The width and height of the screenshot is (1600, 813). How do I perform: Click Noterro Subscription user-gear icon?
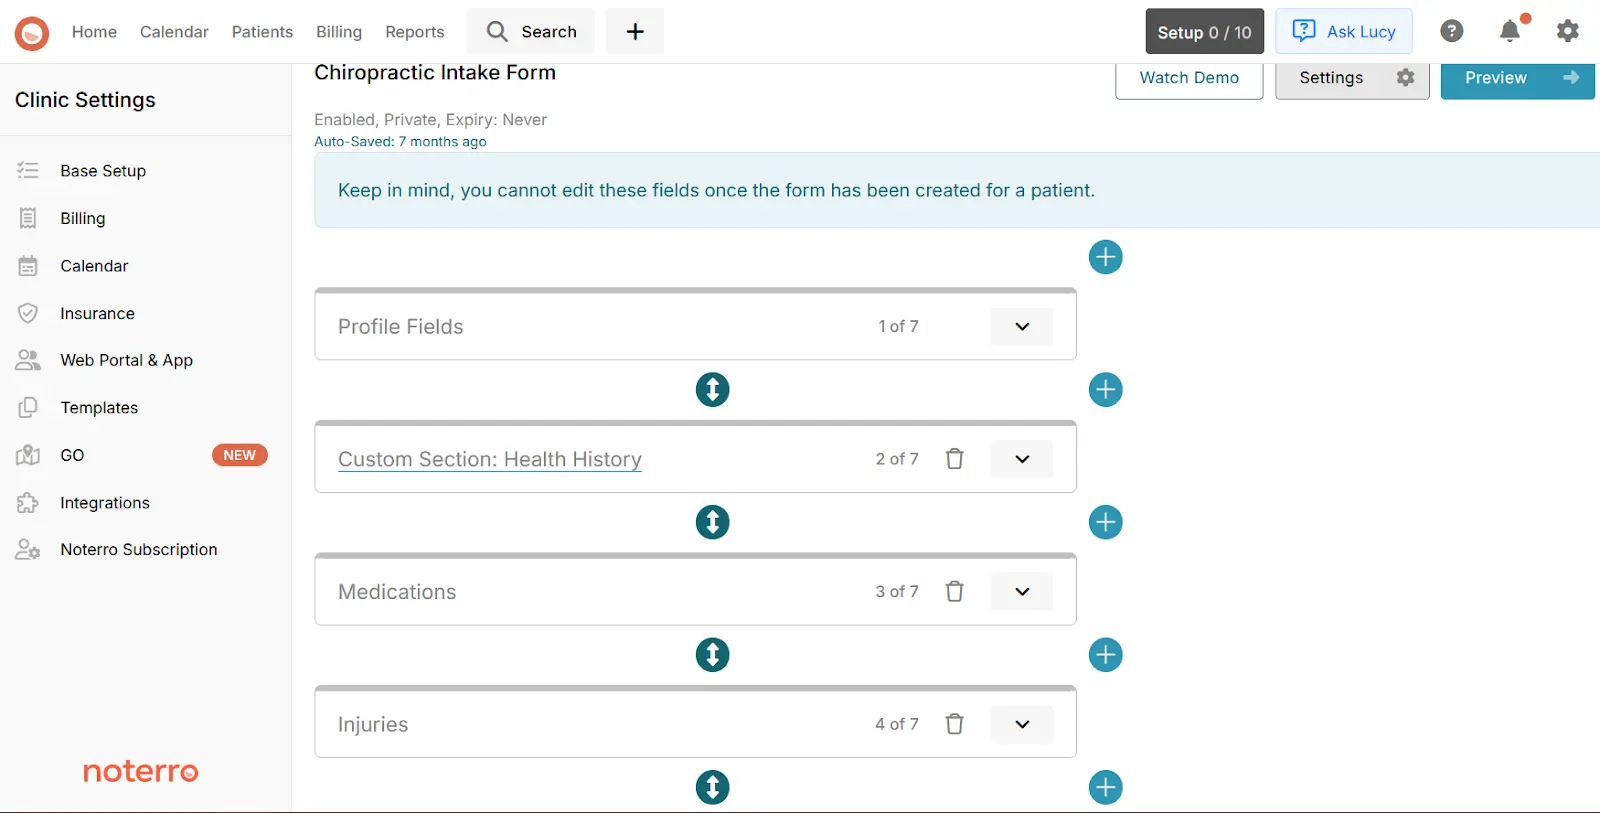point(28,549)
